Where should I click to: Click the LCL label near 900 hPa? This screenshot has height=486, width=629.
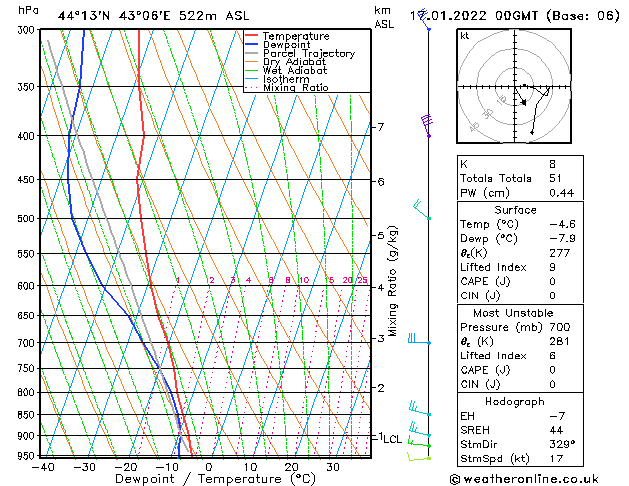(x=392, y=439)
